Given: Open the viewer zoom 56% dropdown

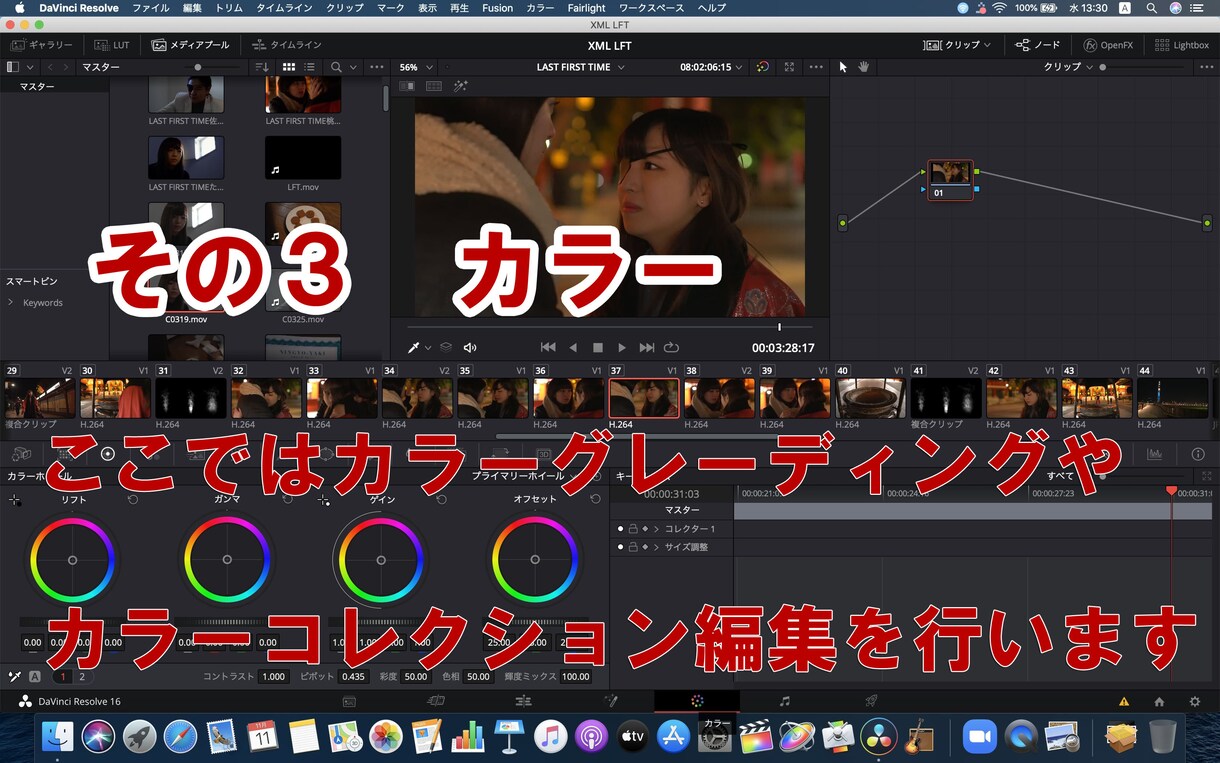Looking at the screenshot, I should point(416,67).
